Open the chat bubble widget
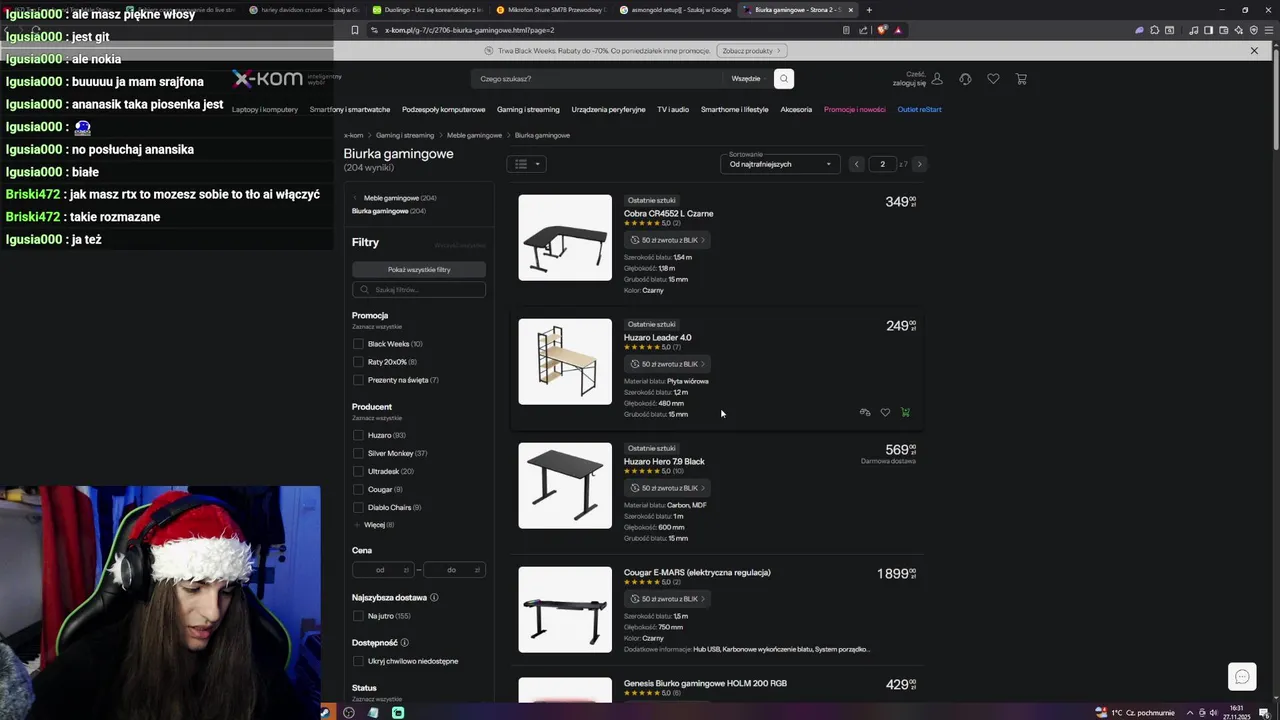1280x720 pixels. (1242, 676)
